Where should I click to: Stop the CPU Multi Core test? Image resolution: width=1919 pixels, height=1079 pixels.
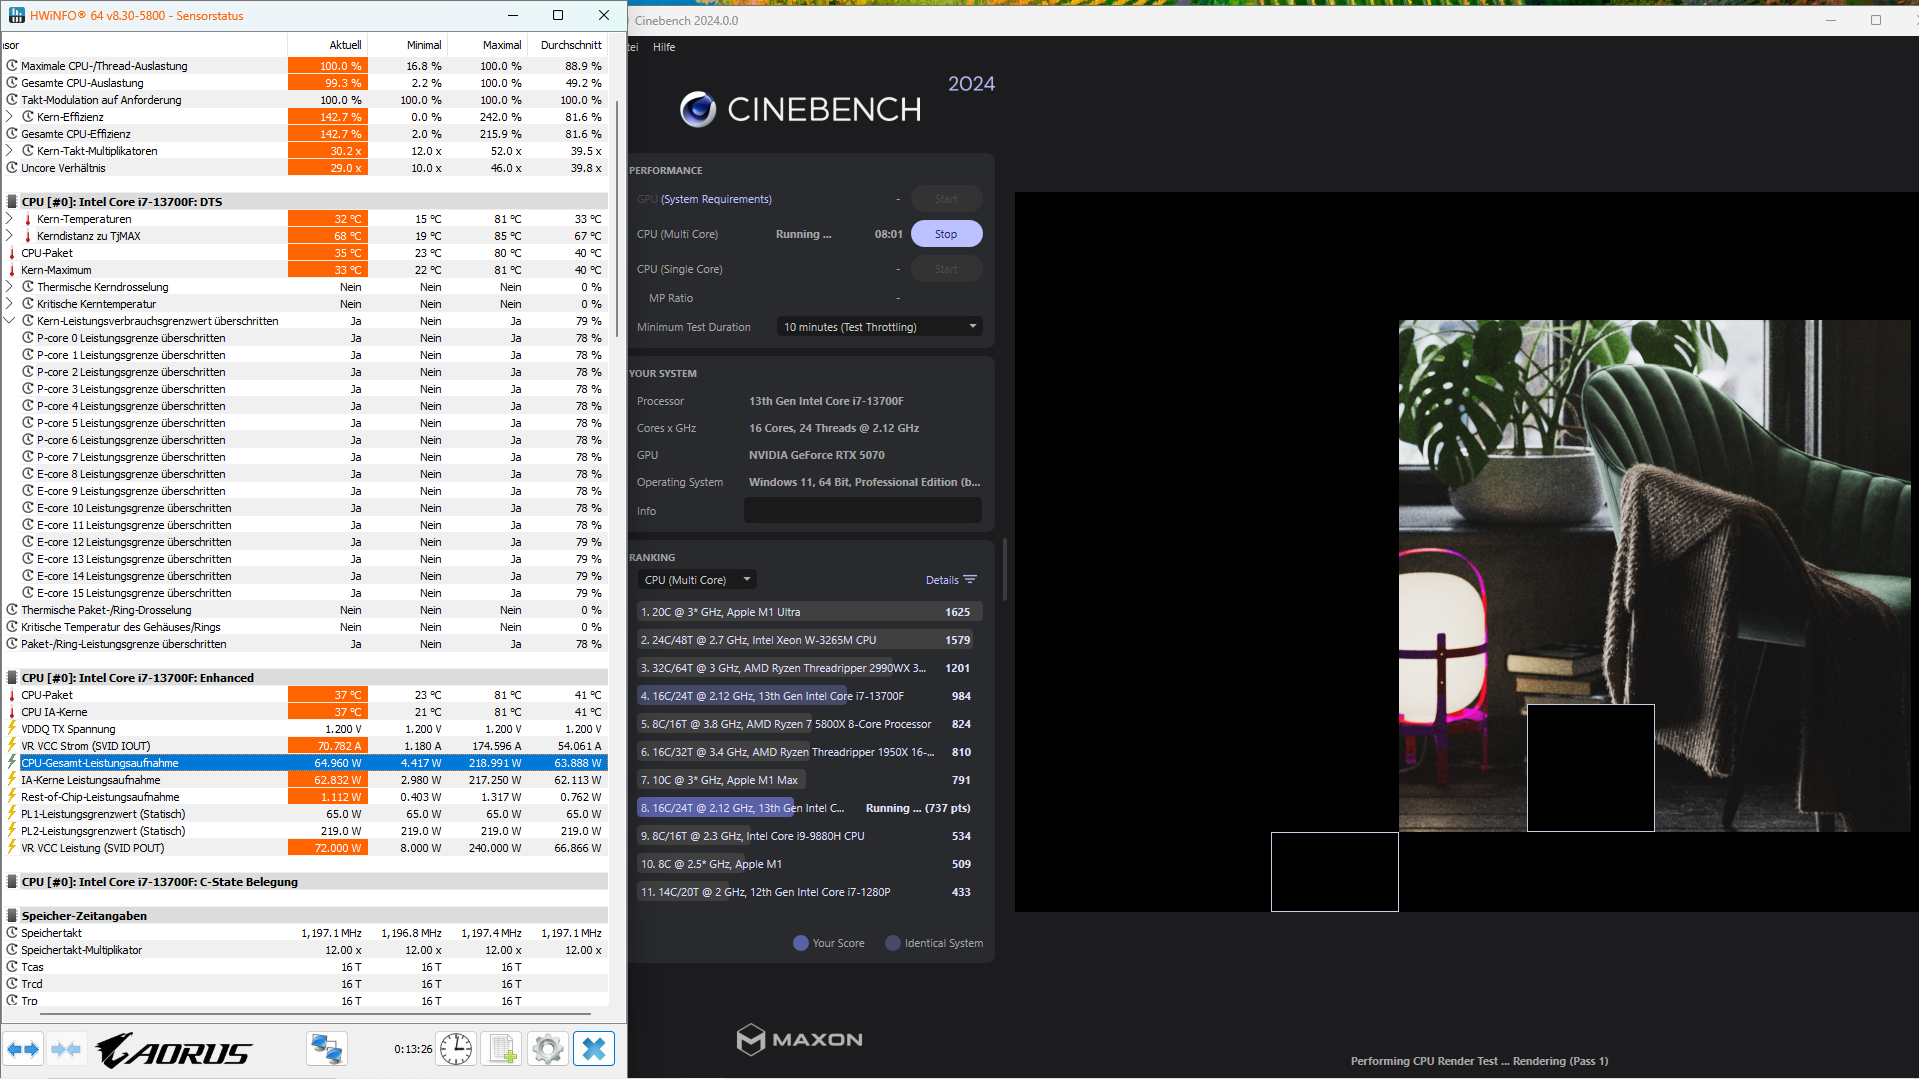(946, 234)
